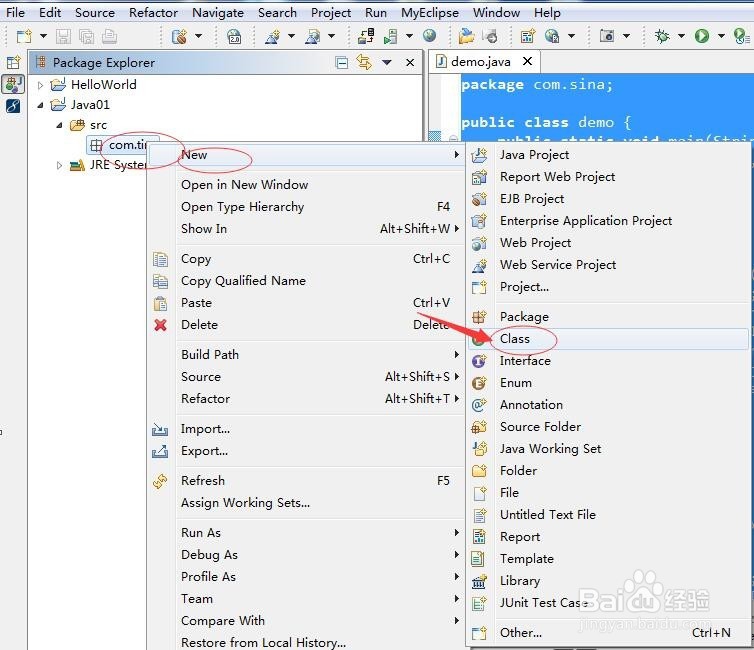
Task: Open the Run As submenu
Action: pyautogui.click(x=306, y=533)
